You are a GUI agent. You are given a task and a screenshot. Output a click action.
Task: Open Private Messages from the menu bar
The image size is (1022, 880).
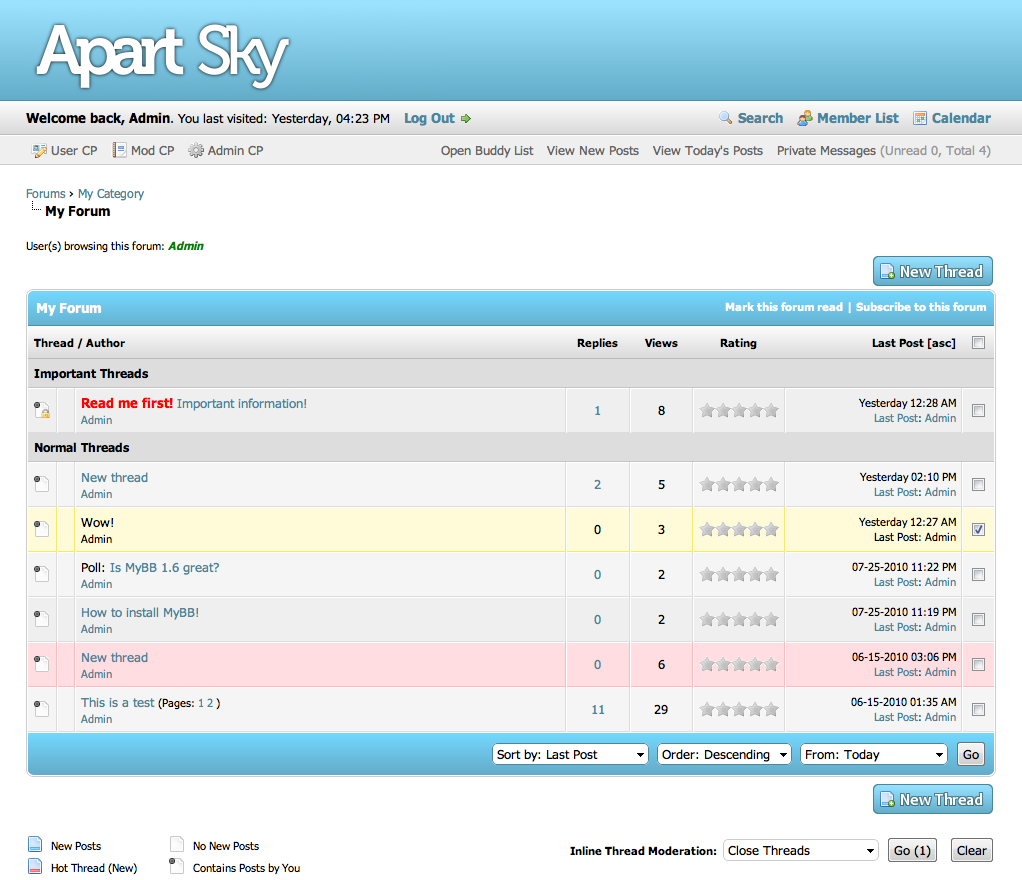826,151
